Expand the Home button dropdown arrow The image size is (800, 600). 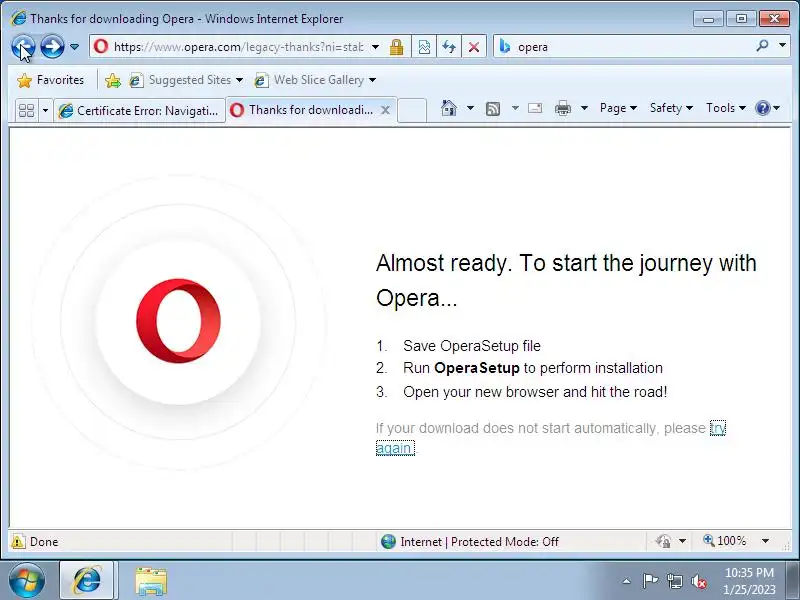click(470, 108)
